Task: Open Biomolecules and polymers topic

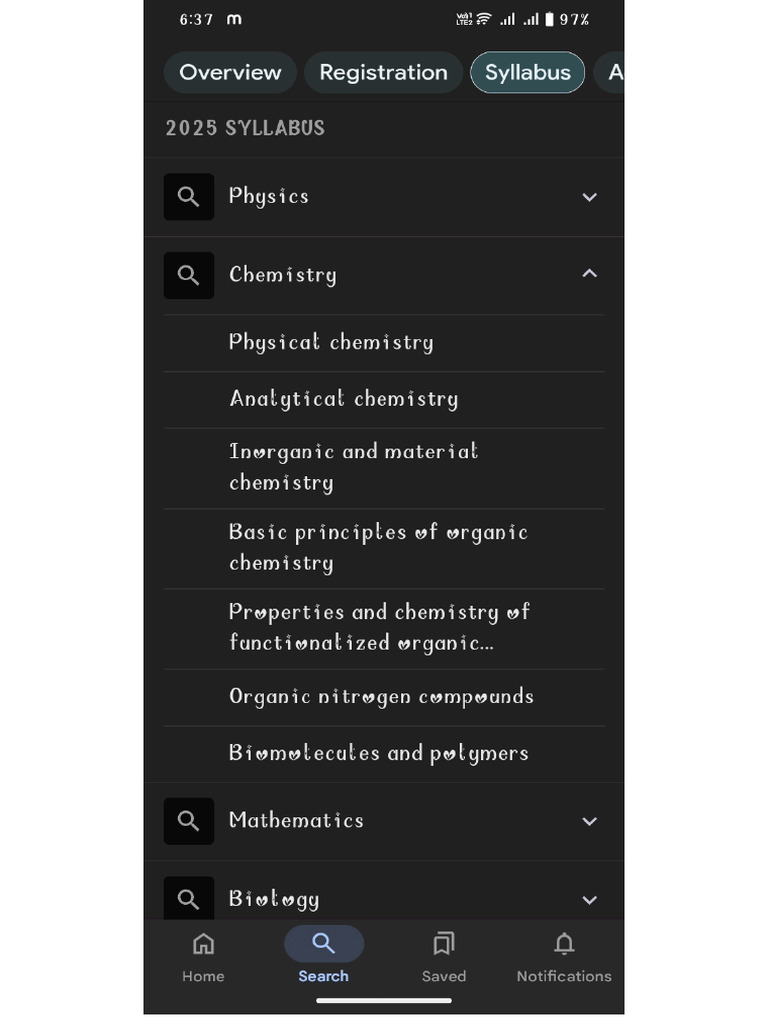Action: click(x=378, y=753)
